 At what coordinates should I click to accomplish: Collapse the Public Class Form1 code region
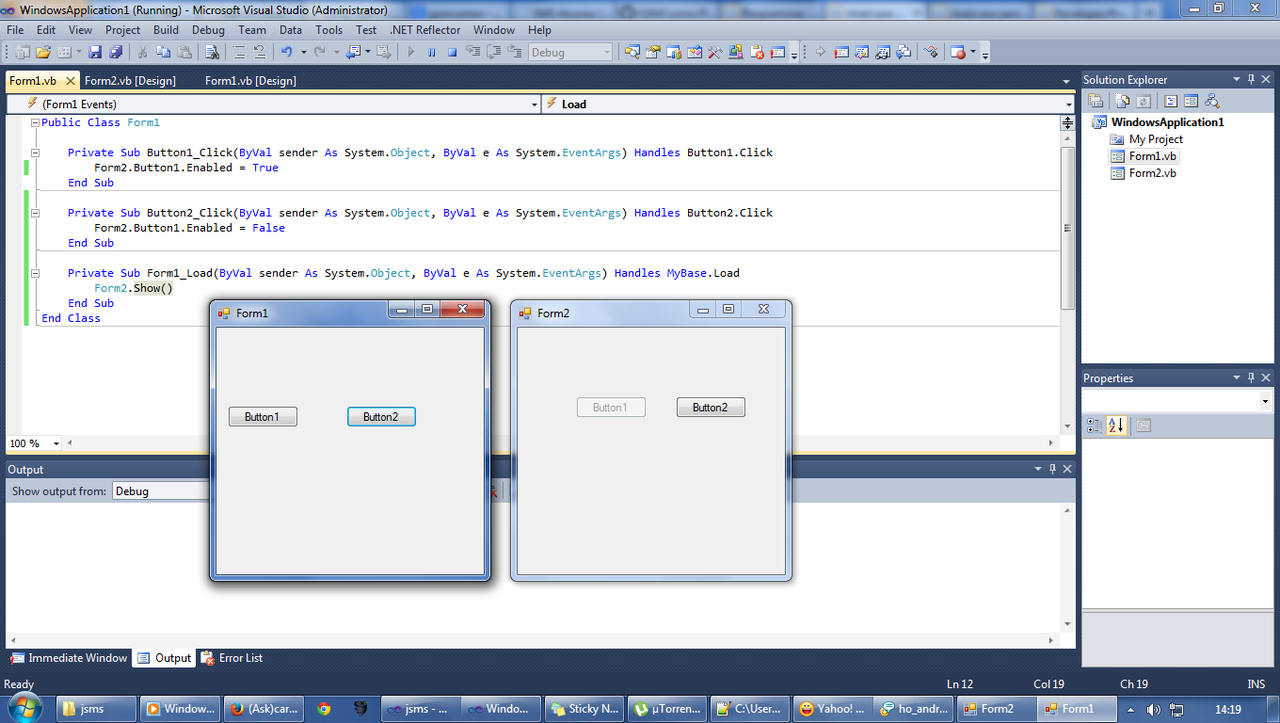click(35, 122)
